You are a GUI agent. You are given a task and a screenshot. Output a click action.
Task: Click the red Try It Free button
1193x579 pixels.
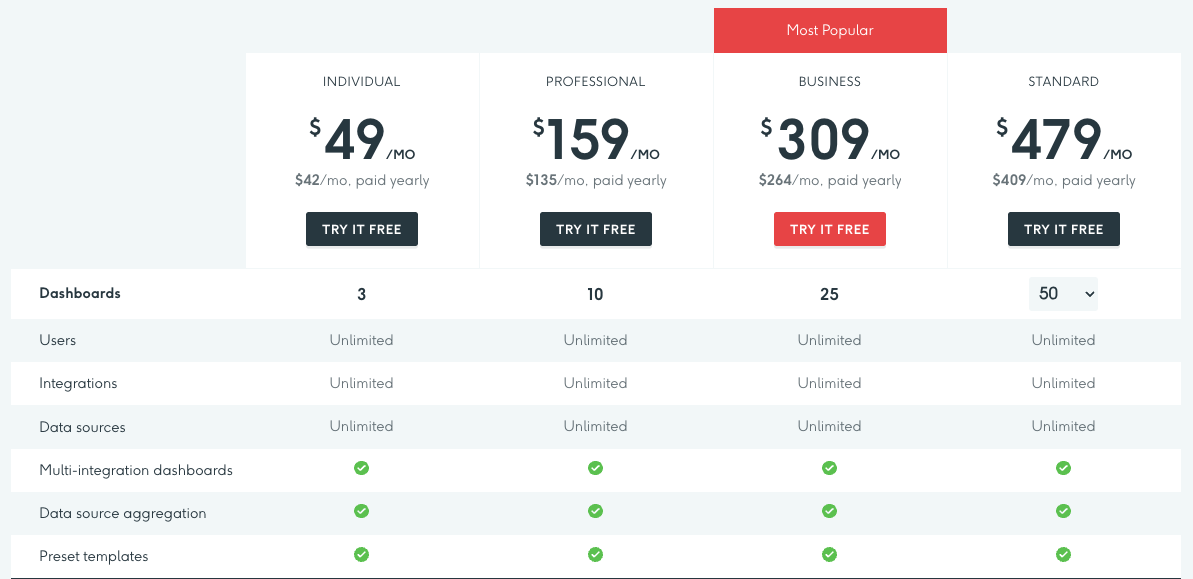tap(829, 228)
